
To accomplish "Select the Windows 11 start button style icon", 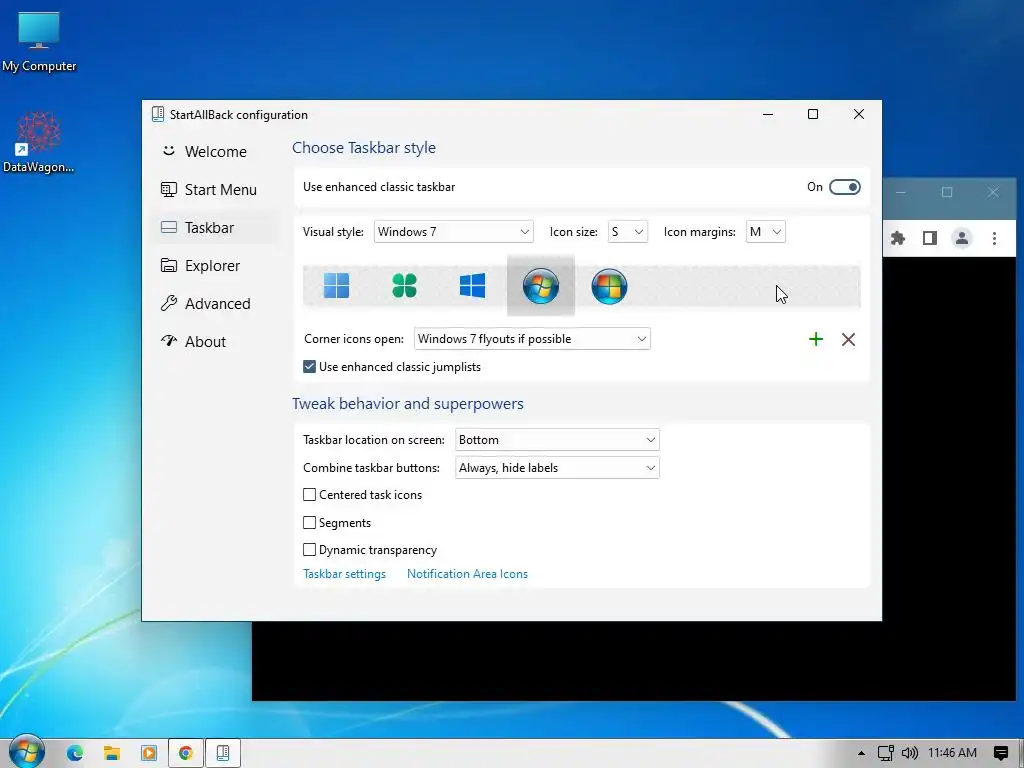I will pyautogui.click(x=336, y=285).
